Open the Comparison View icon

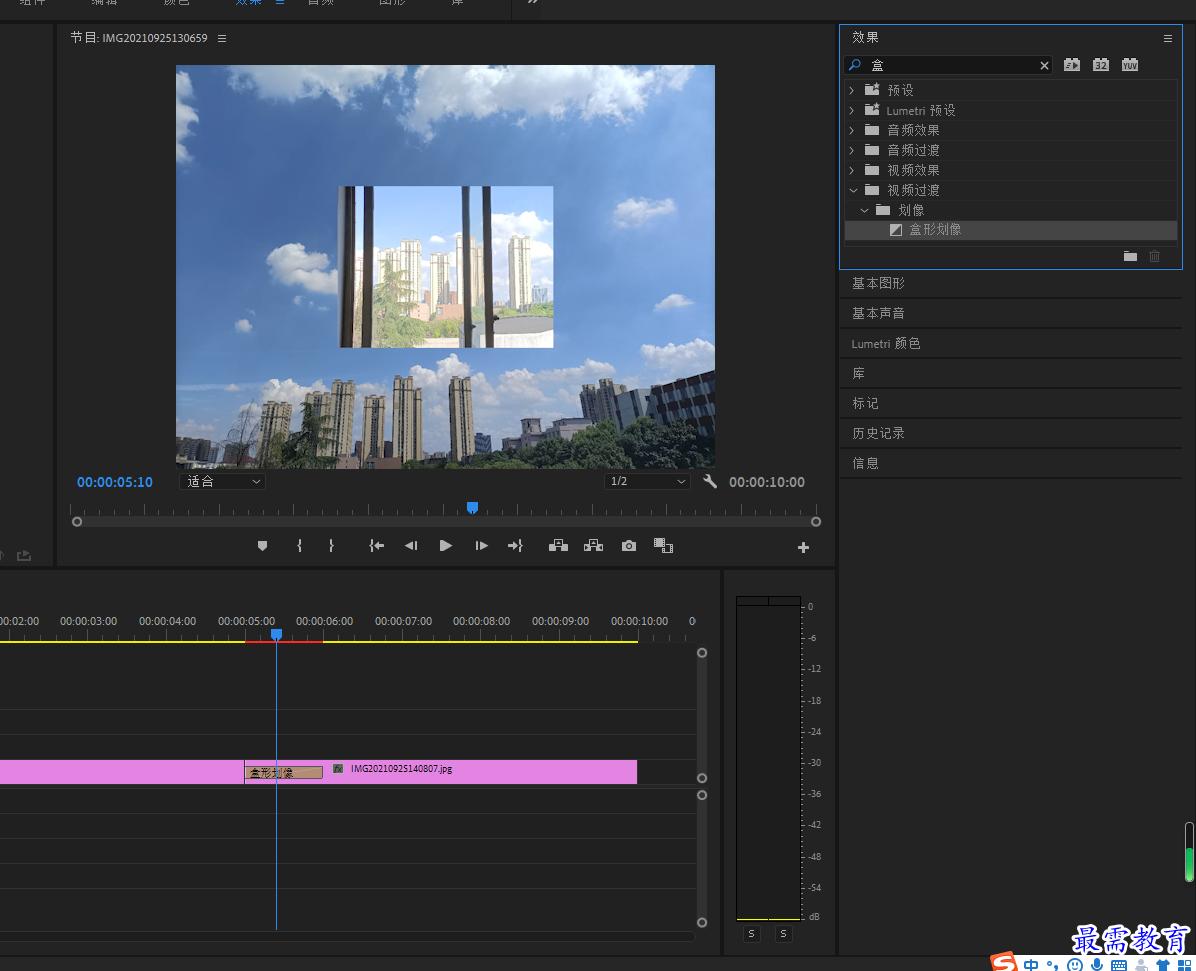coord(664,546)
